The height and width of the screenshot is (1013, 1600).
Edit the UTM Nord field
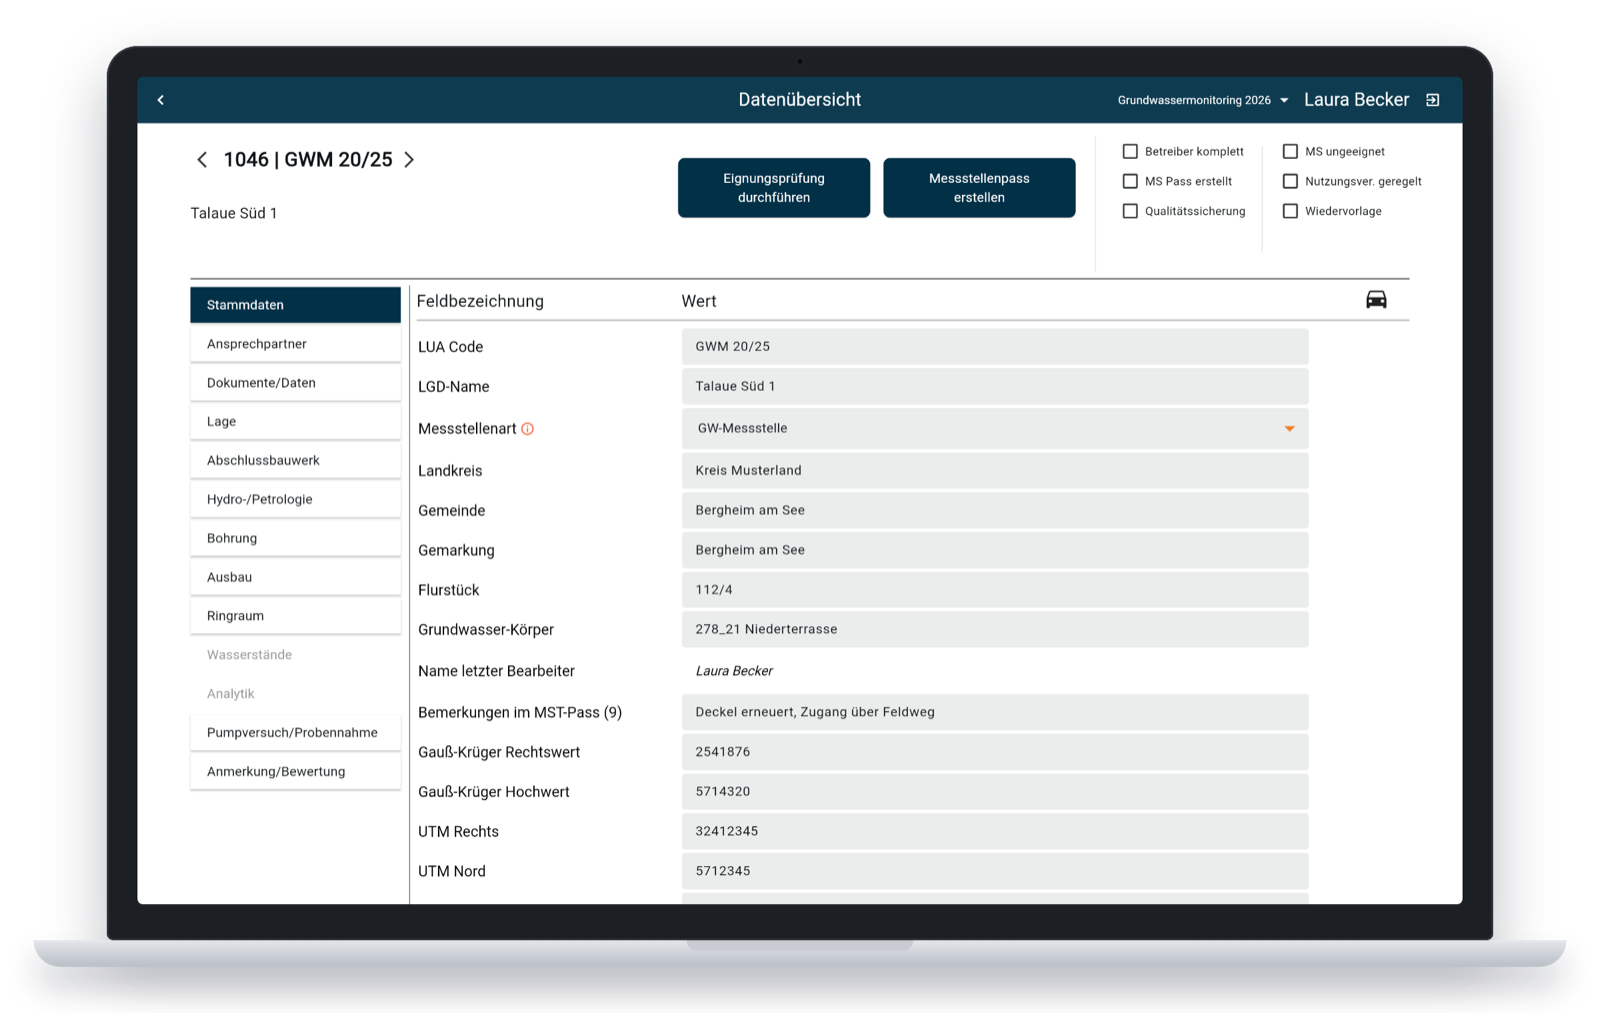point(995,871)
